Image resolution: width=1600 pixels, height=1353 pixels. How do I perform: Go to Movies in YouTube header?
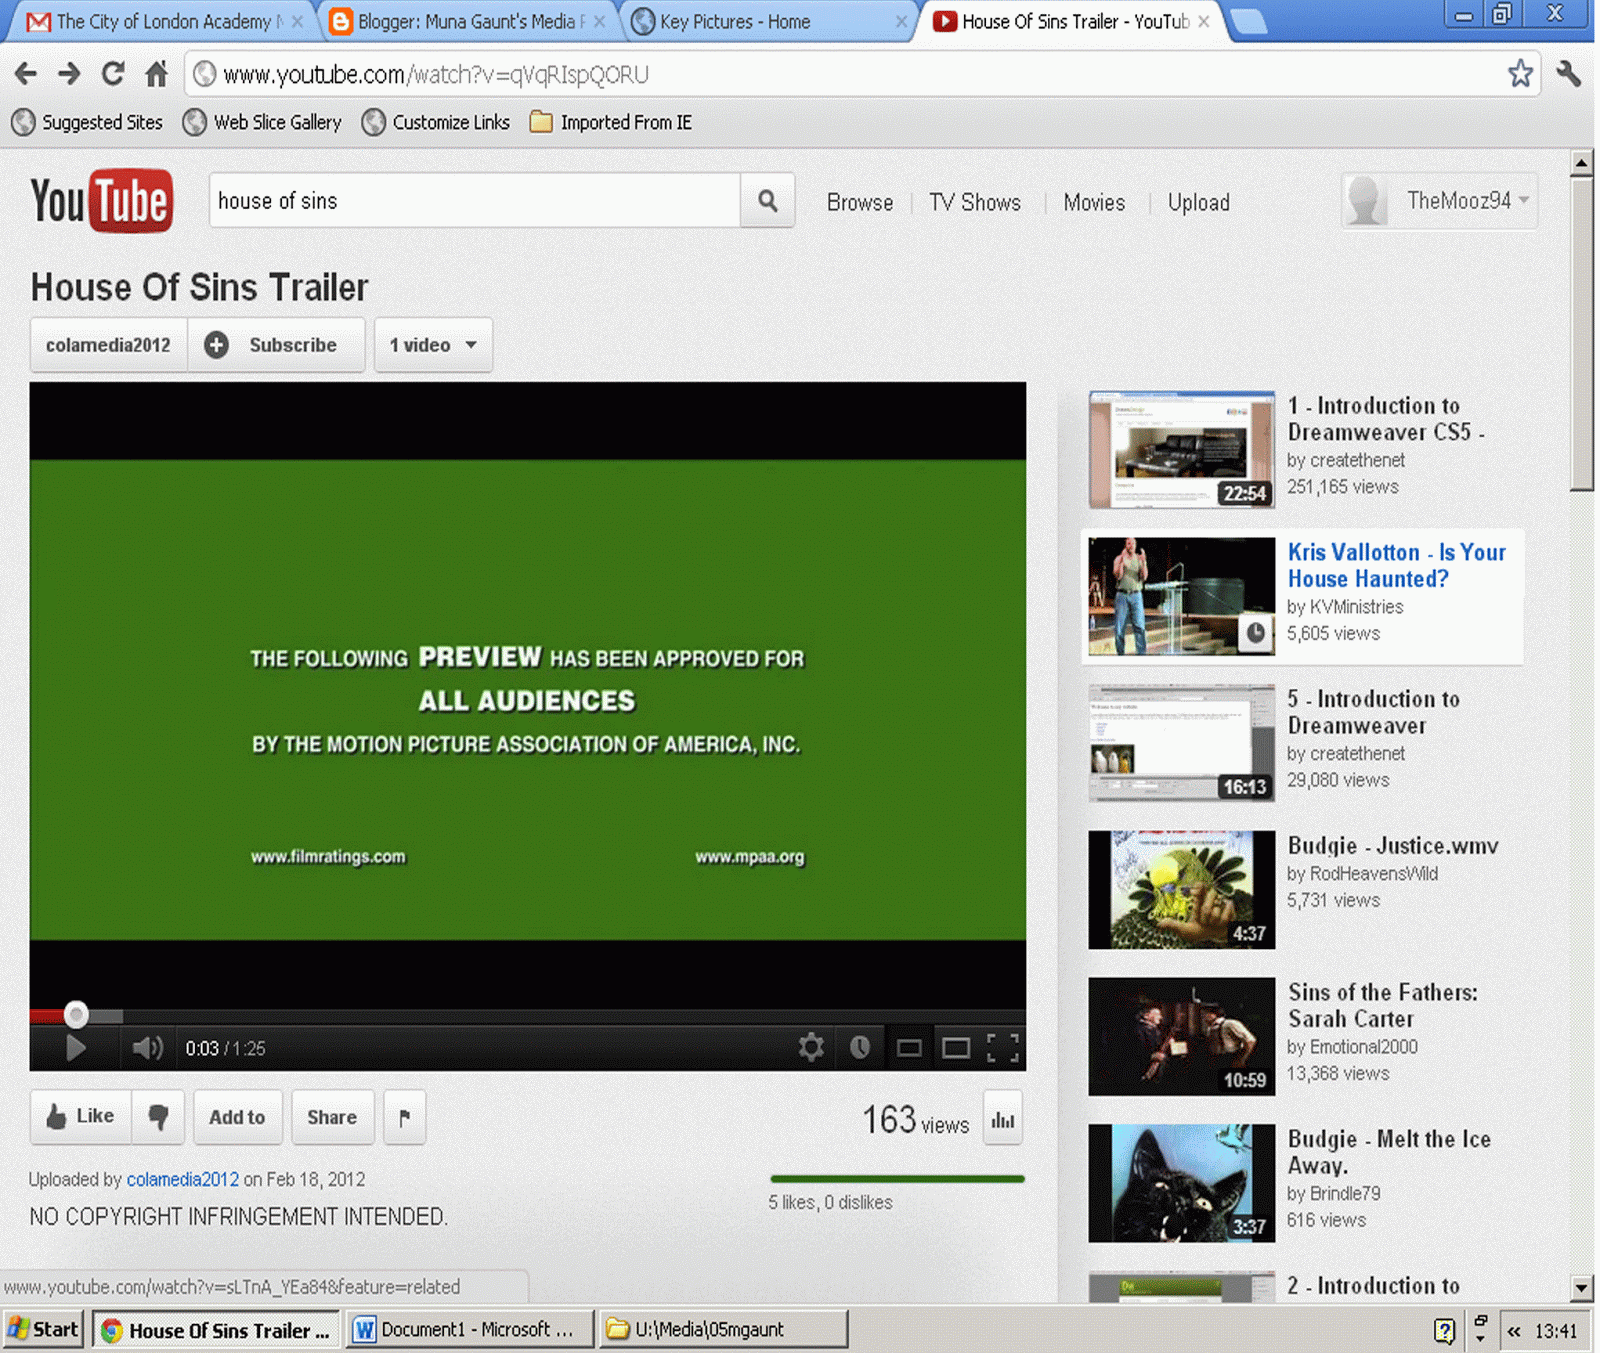point(1094,202)
